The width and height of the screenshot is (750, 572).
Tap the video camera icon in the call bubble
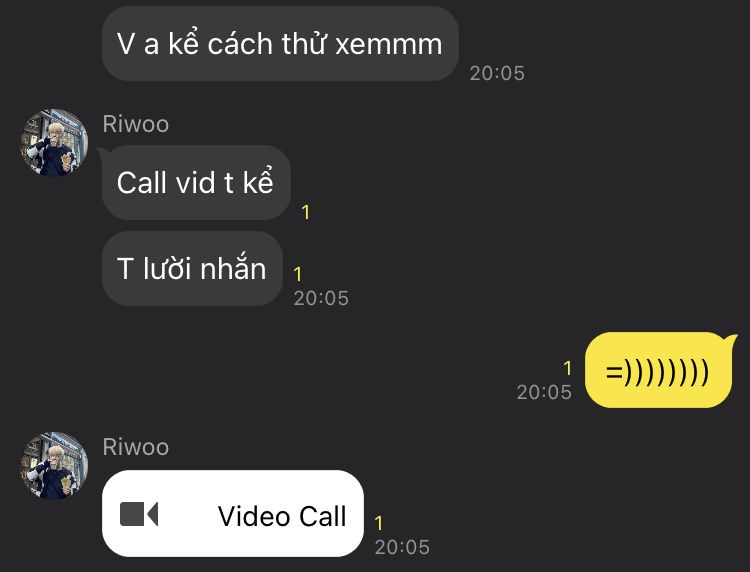[139, 514]
